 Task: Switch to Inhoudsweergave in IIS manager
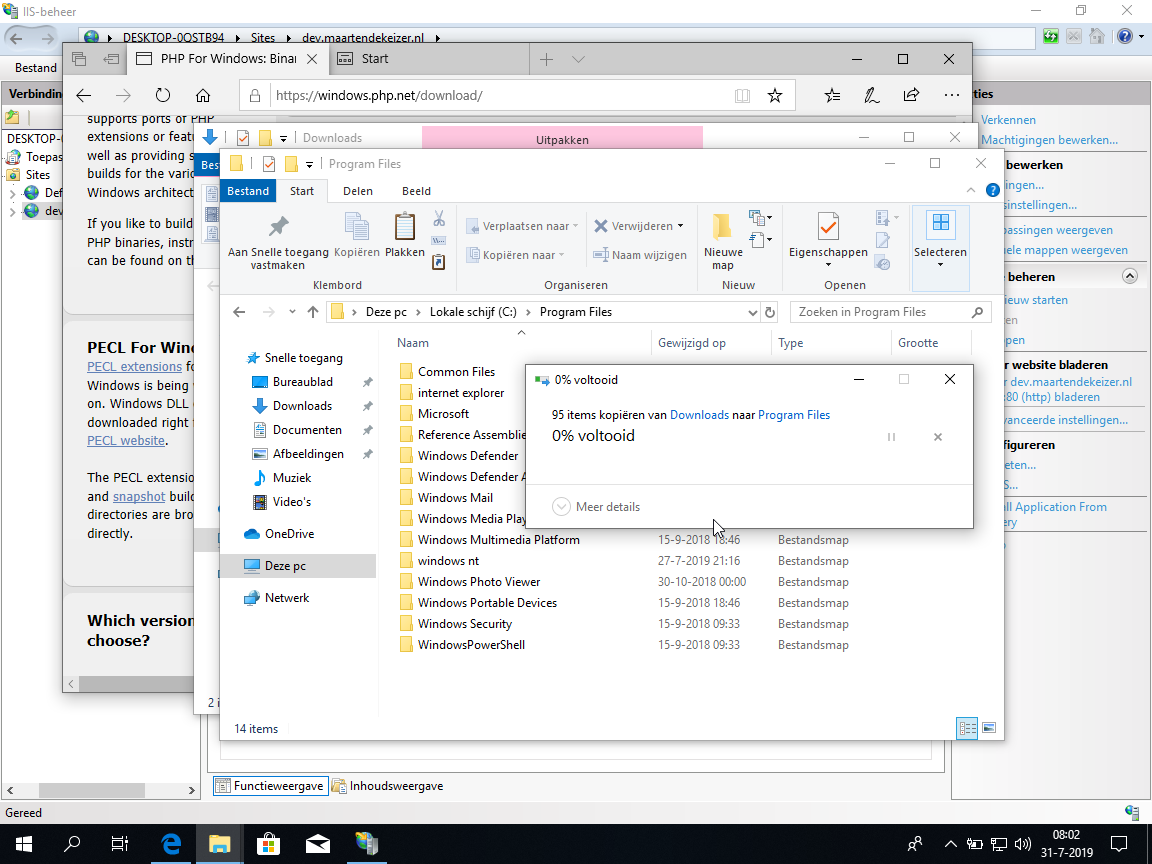click(387, 786)
